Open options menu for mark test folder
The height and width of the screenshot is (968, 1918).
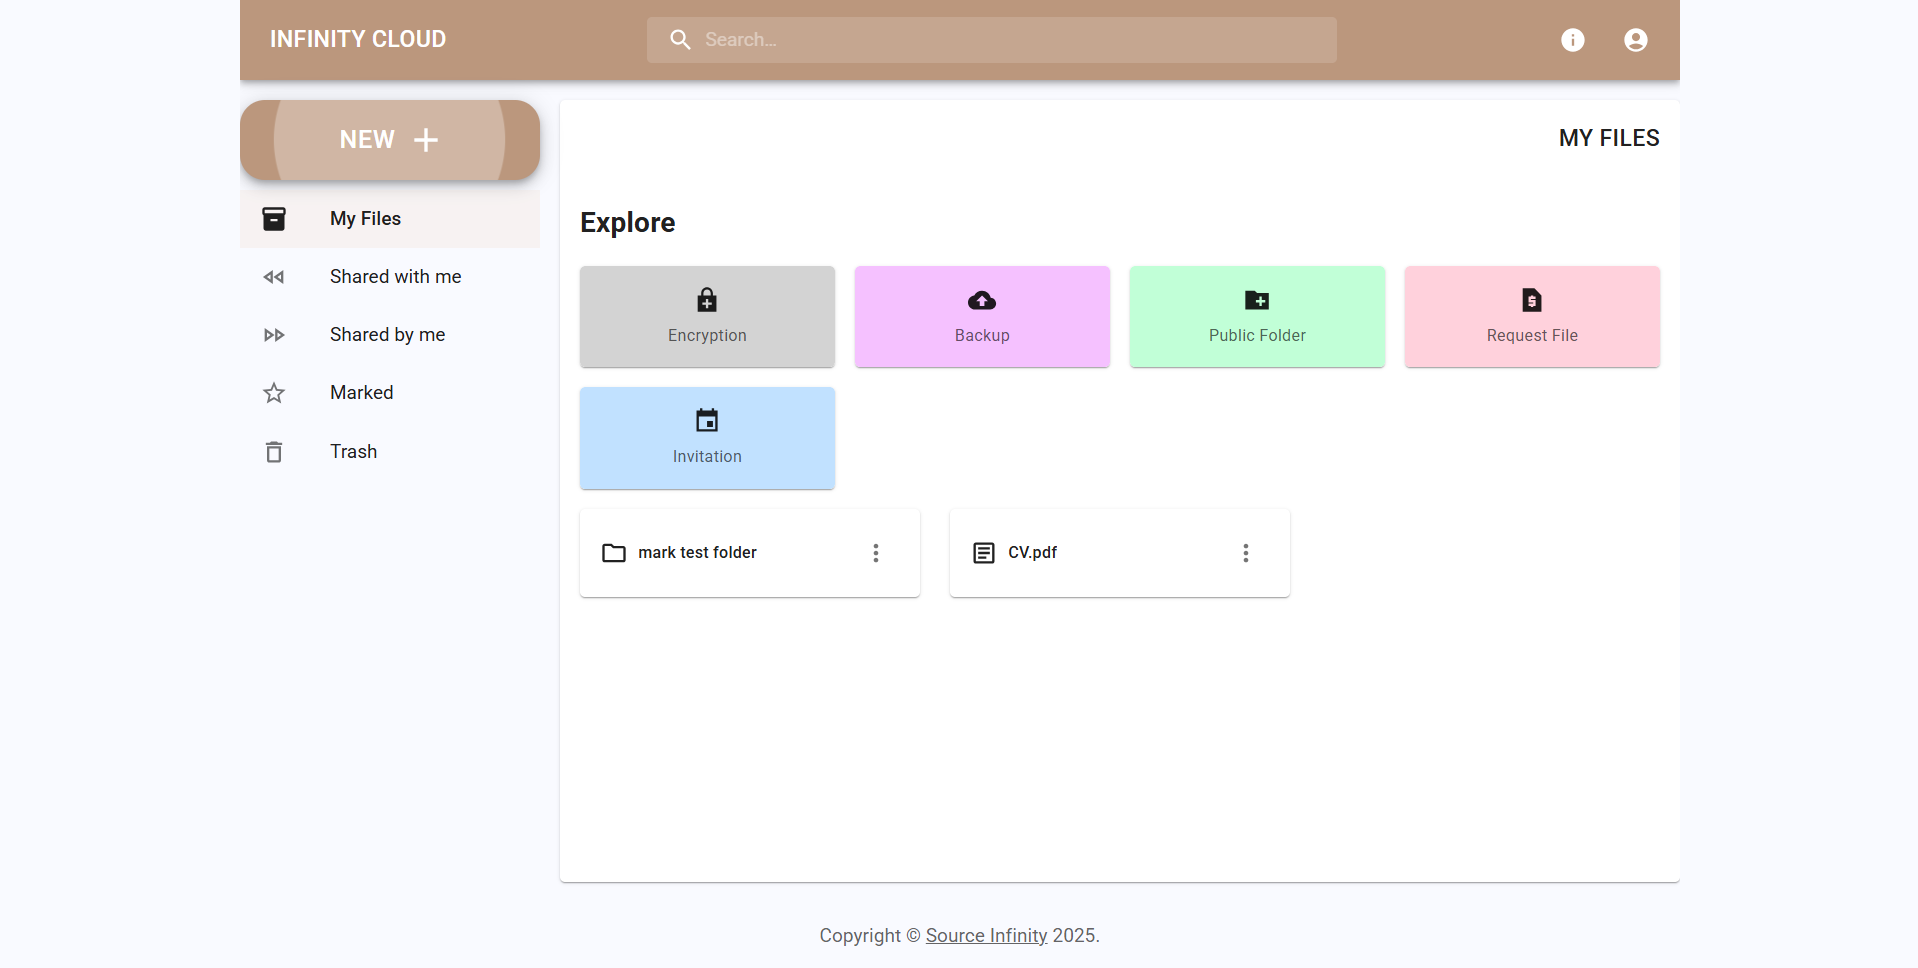tap(875, 553)
